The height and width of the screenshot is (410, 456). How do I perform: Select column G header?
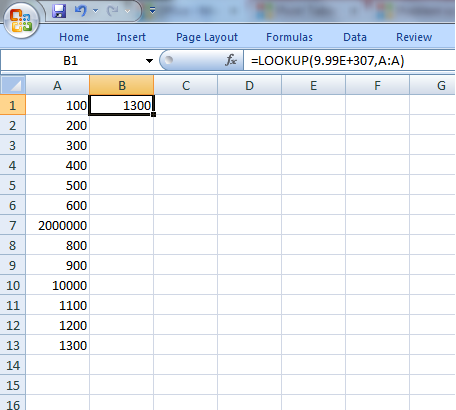coord(433,85)
